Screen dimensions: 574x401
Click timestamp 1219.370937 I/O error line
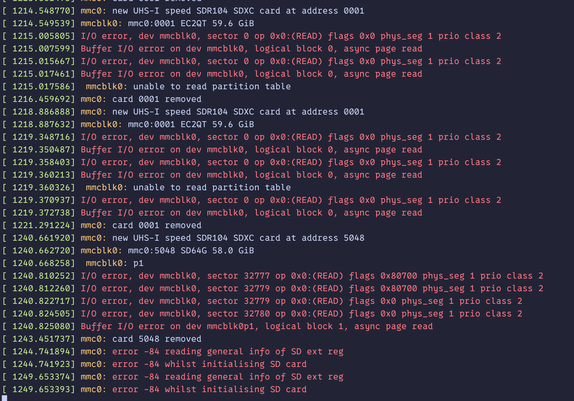pos(252,200)
